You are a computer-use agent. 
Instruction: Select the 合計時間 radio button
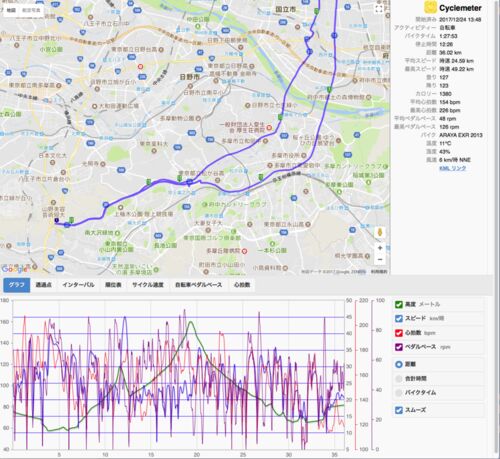pos(399,379)
